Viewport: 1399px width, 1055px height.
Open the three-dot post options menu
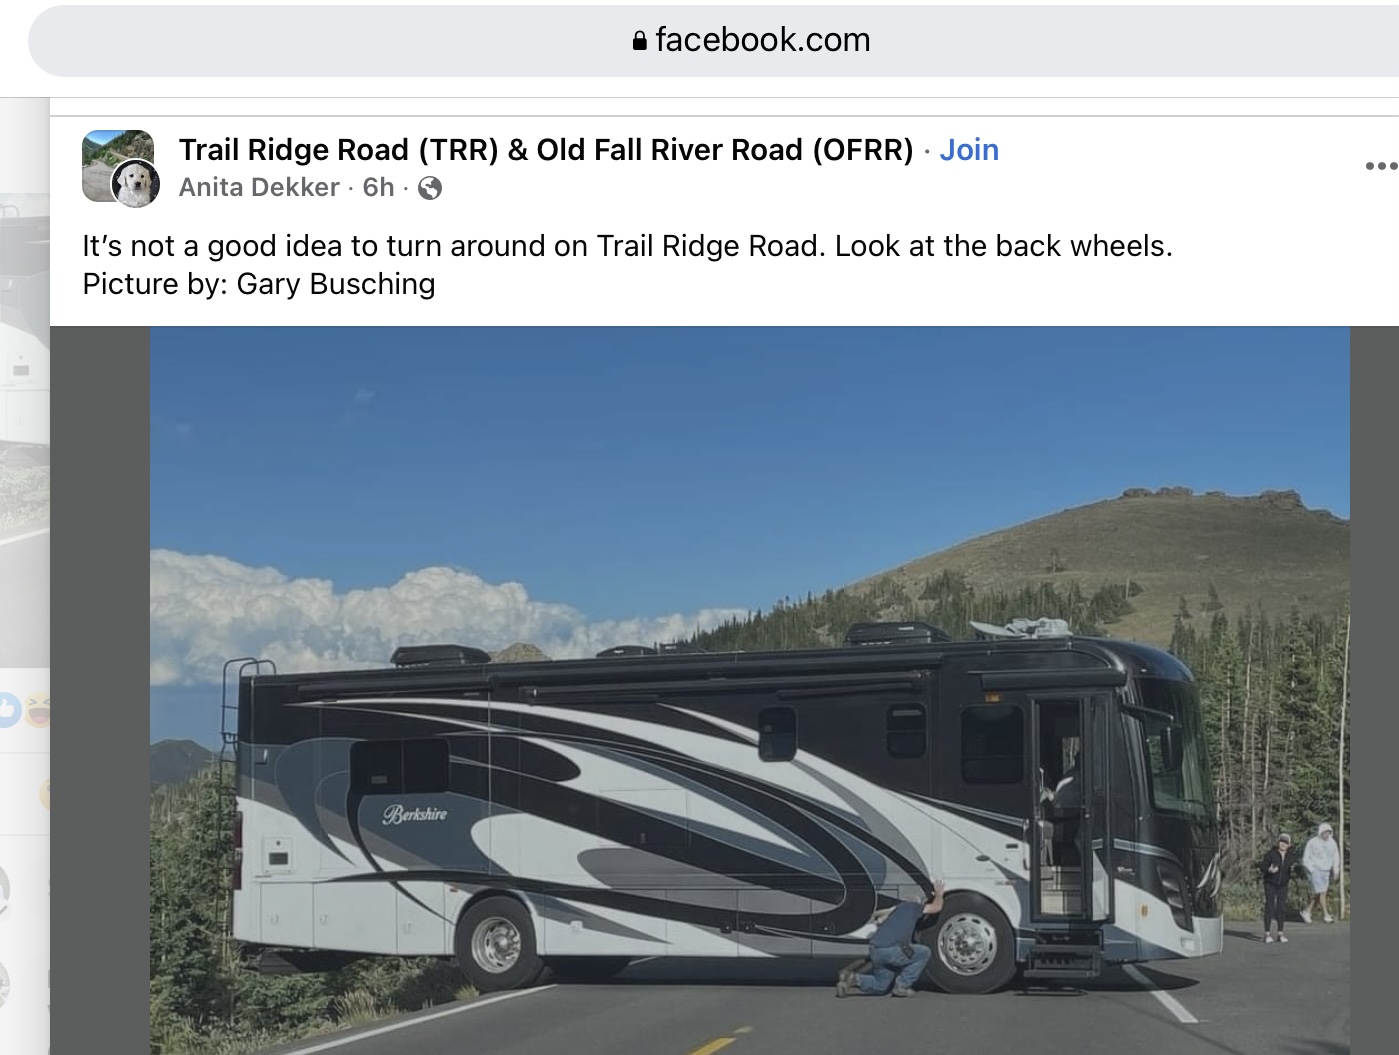click(1381, 166)
